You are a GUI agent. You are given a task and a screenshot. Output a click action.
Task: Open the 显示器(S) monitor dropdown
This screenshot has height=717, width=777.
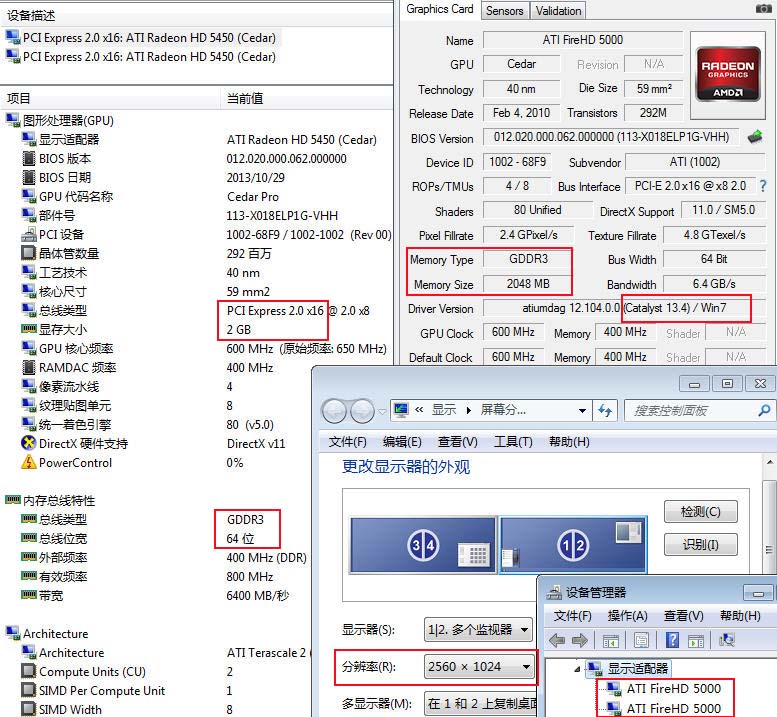click(x=478, y=630)
